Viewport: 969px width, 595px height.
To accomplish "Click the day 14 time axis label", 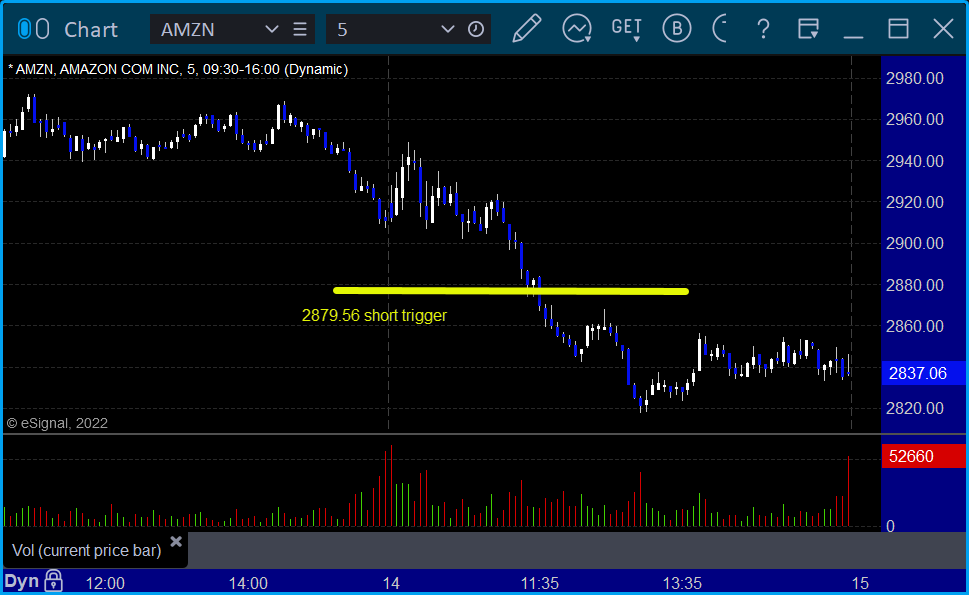I will [391, 583].
